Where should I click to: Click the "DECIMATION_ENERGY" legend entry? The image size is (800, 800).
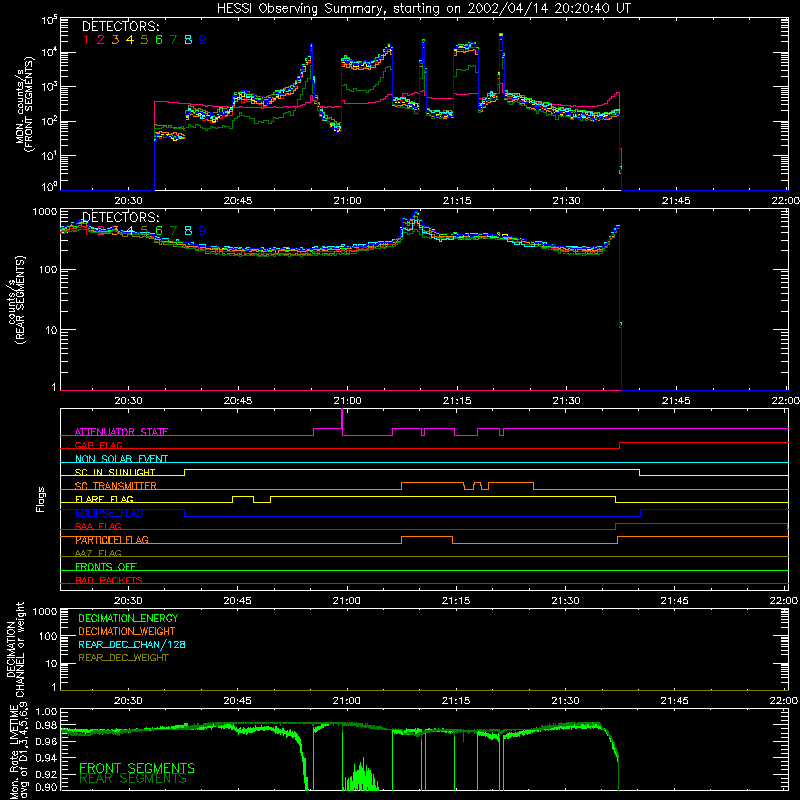[128, 618]
